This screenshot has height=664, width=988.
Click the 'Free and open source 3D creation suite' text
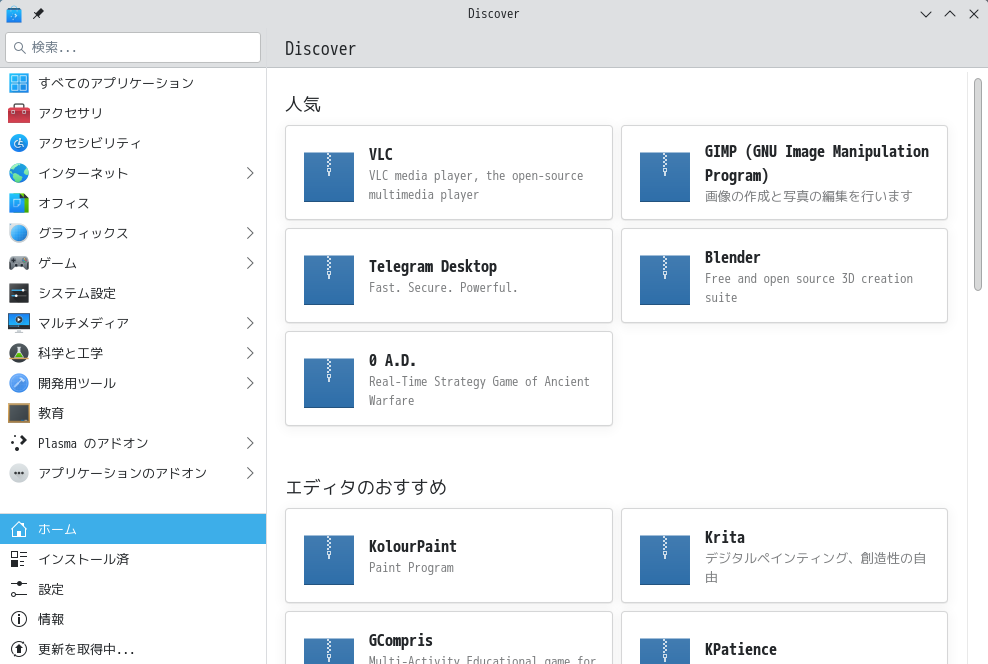[x=808, y=288]
